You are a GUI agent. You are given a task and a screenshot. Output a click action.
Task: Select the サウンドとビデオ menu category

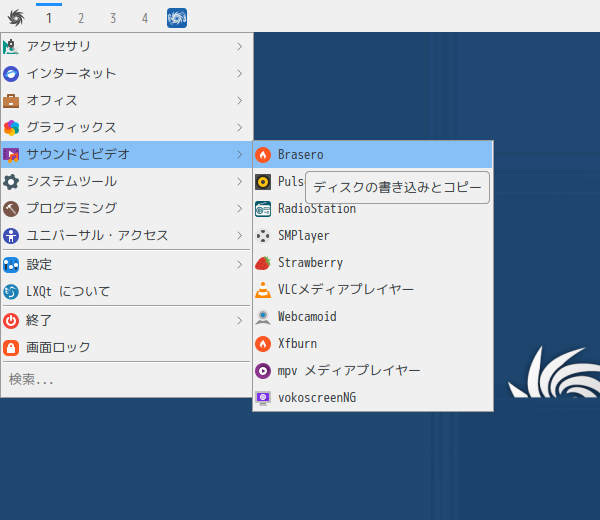coord(127,155)
